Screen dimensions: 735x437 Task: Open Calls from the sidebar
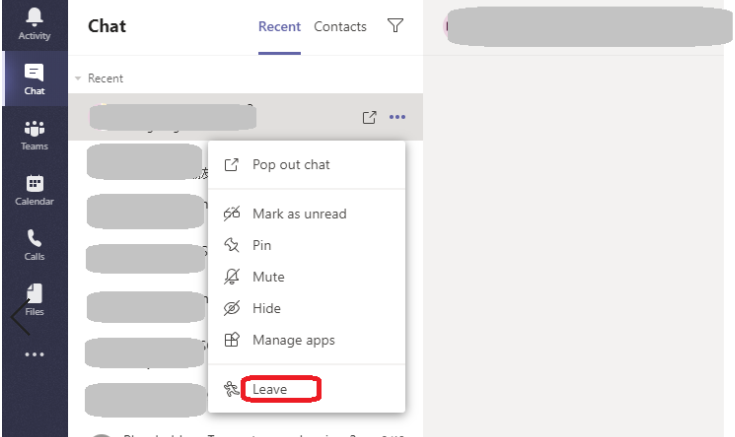click(34, 245)
